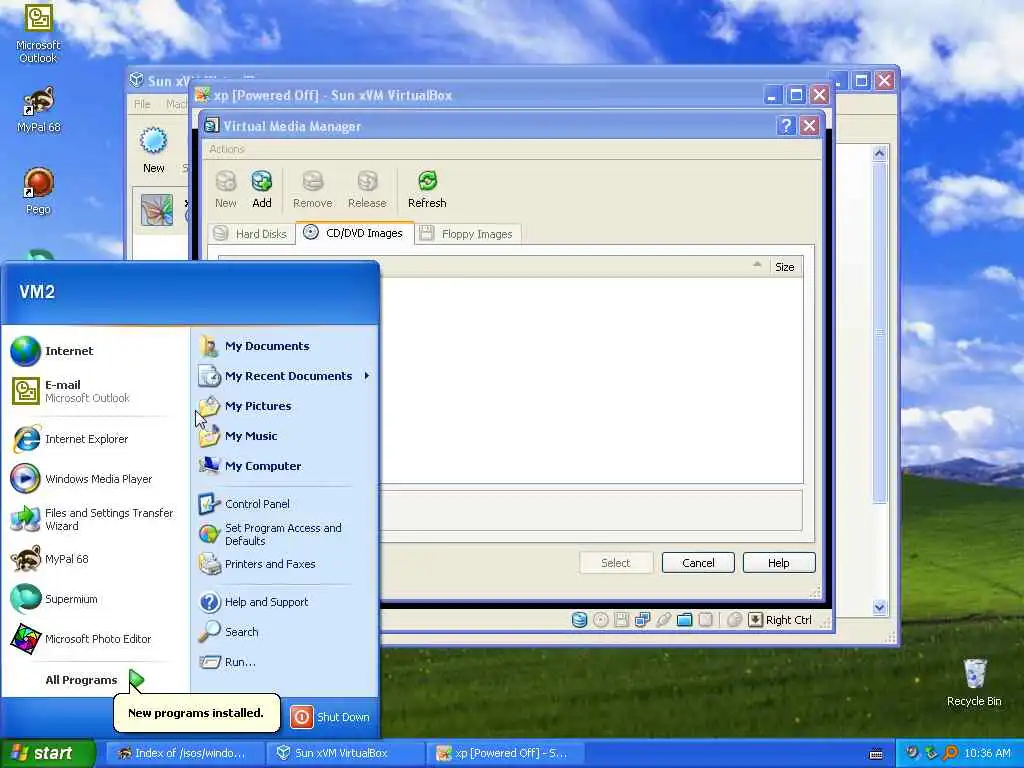
Task: Open Internet from the Start menu
Action: [x=95, y=351]
